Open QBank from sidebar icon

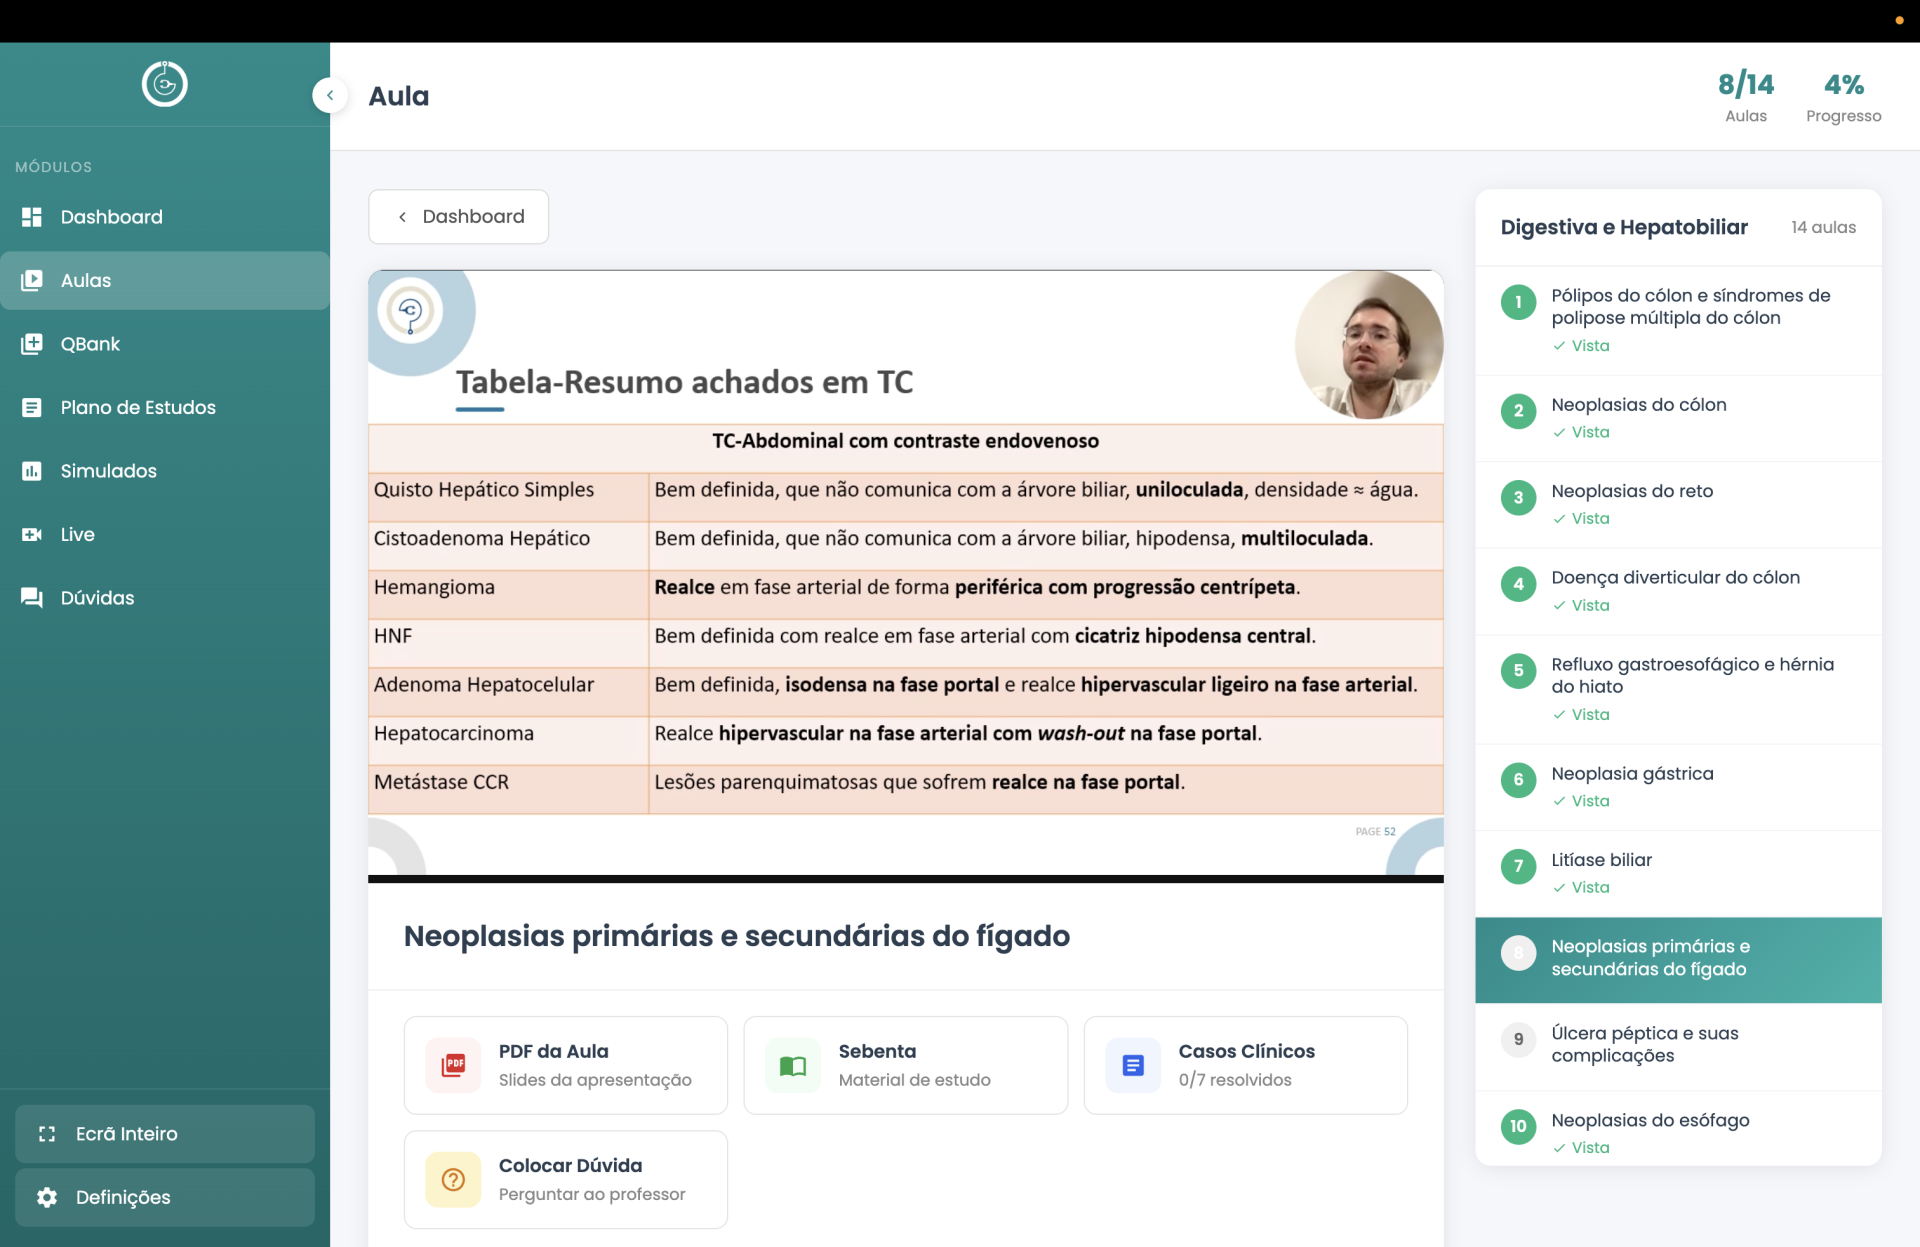tap(32, 344)
